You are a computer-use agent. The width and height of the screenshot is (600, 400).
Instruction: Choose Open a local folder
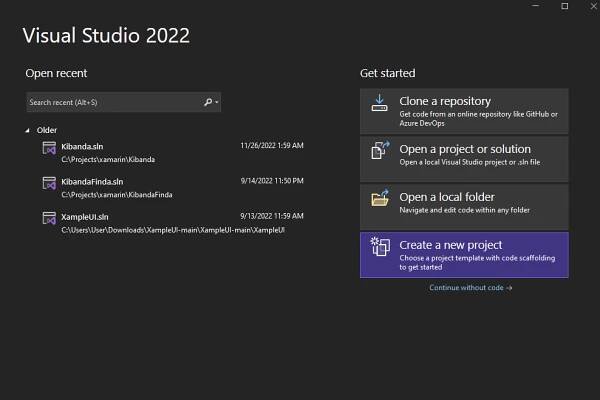pyautogui.click(x=464, y=207)
